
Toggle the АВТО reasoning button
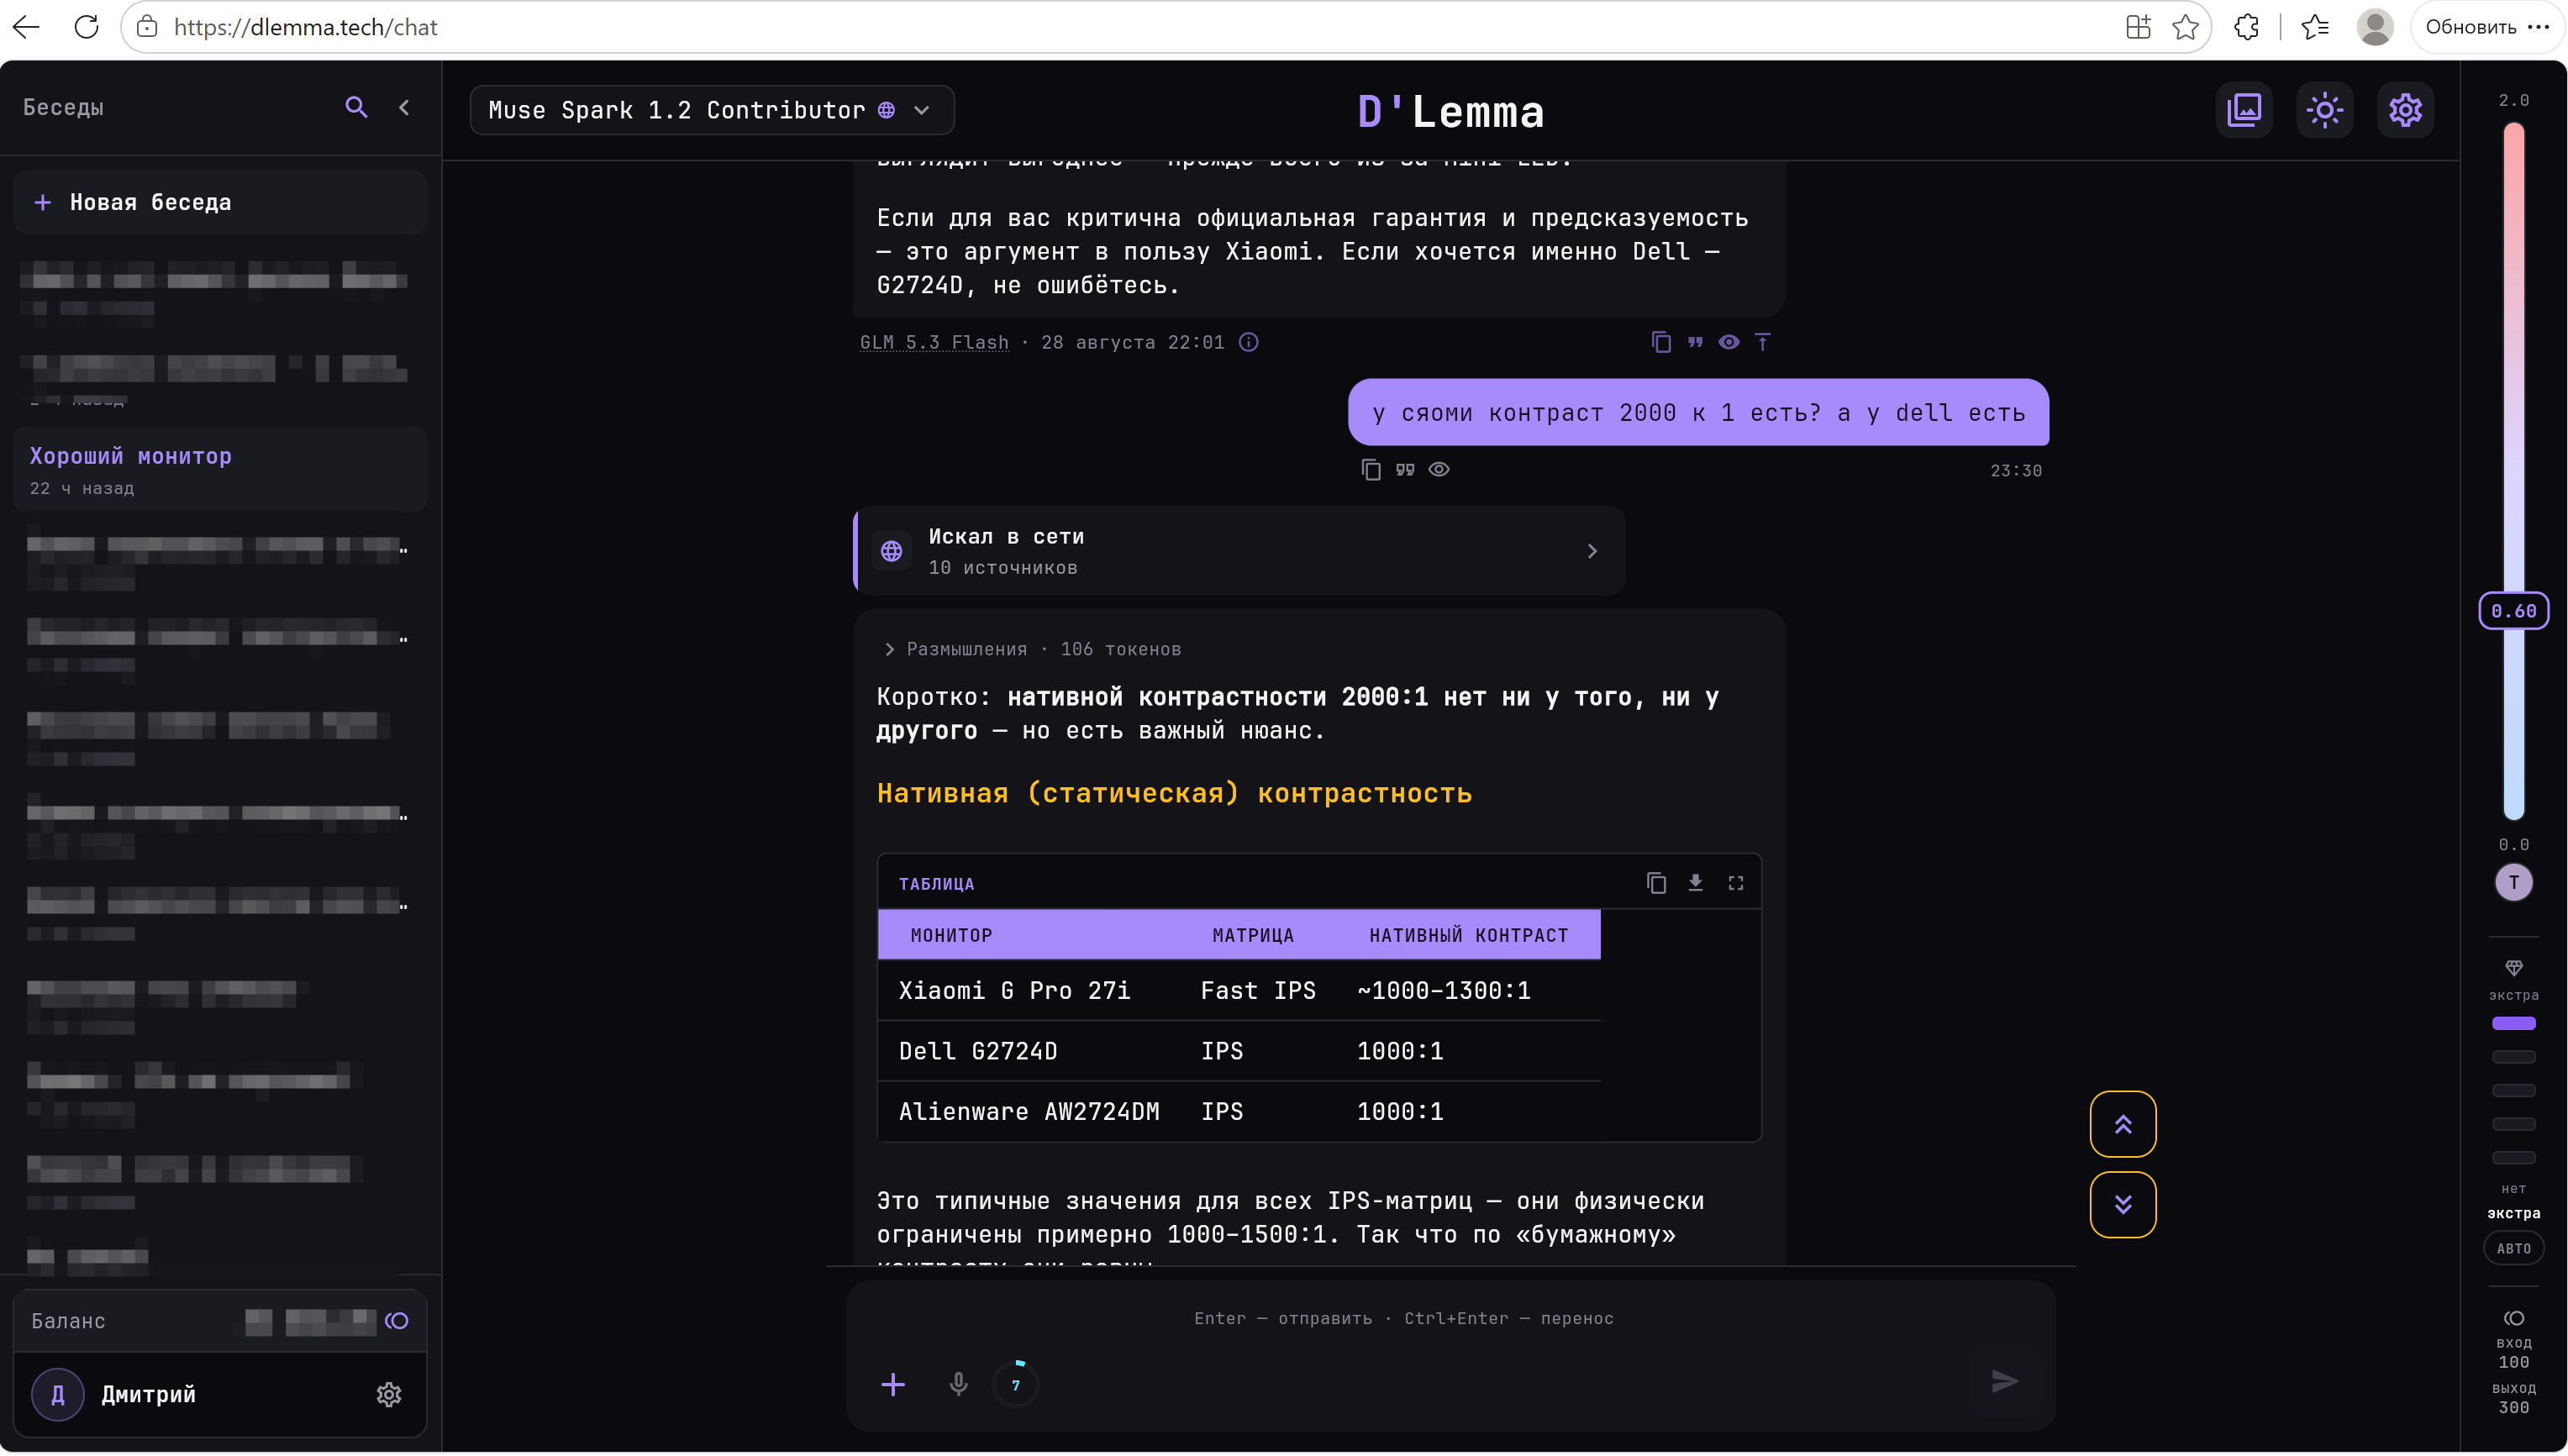click(2513, 1249)
